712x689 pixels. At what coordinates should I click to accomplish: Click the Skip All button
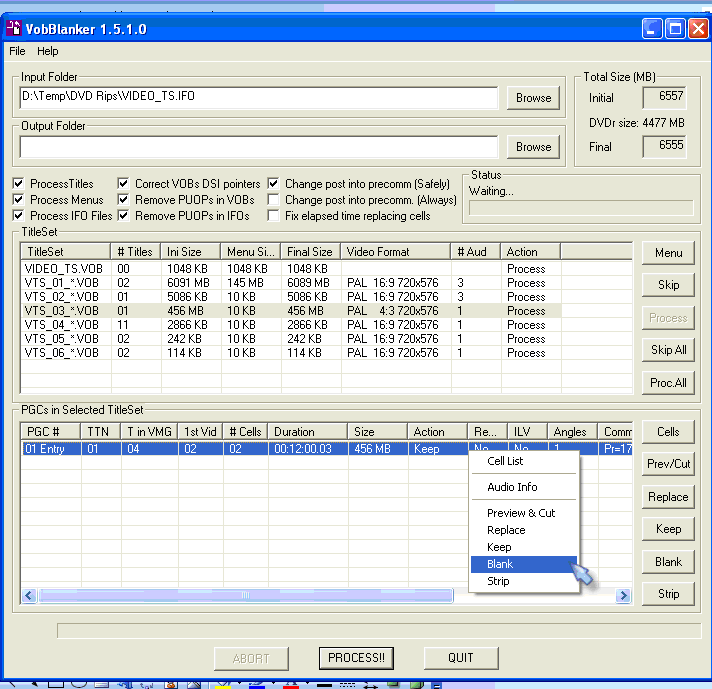pos(668,350)
